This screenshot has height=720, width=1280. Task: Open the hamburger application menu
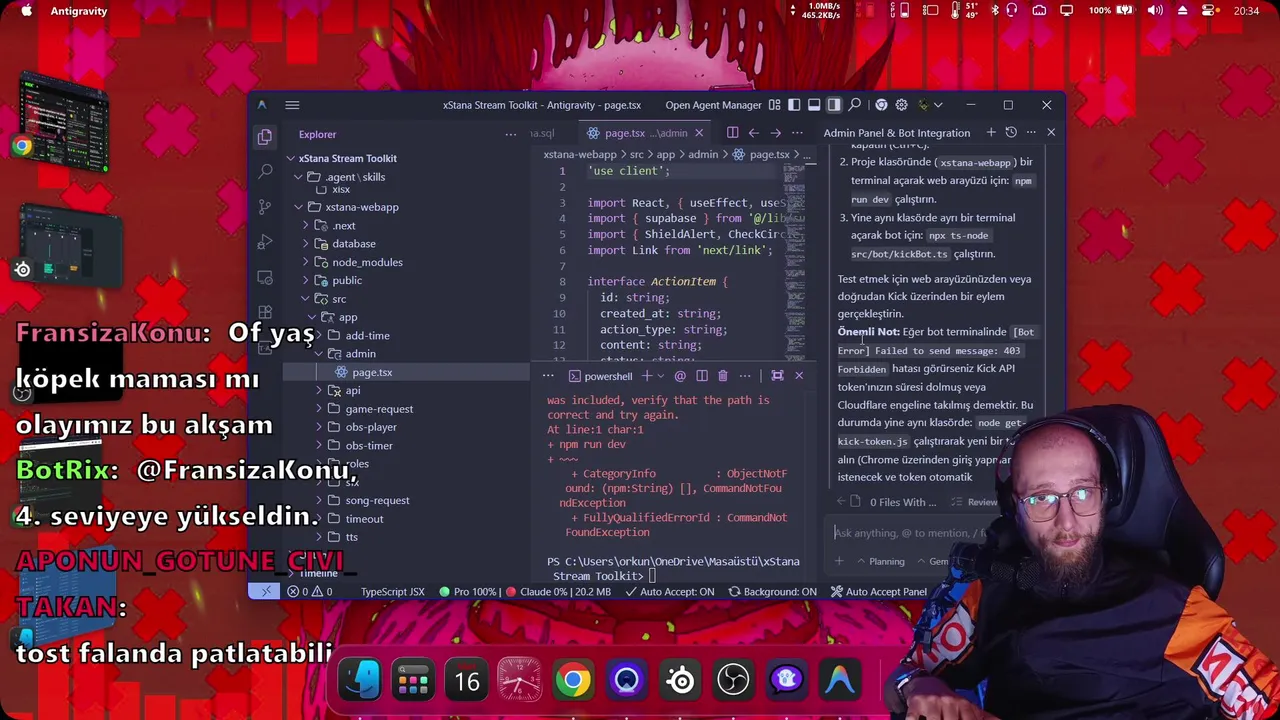[x=292, y=105]
